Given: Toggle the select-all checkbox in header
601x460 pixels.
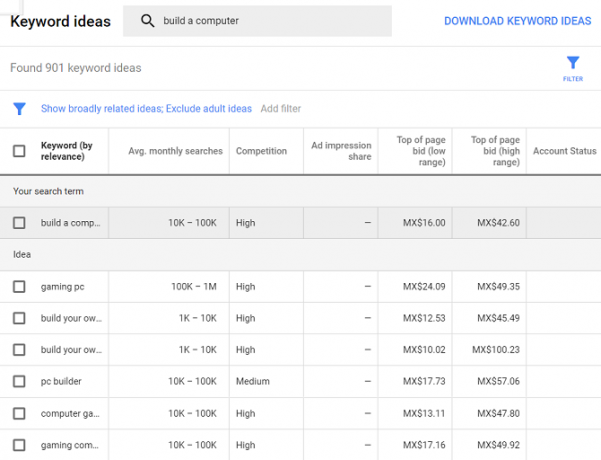Looking at the screenshot, I should point(19,151).
